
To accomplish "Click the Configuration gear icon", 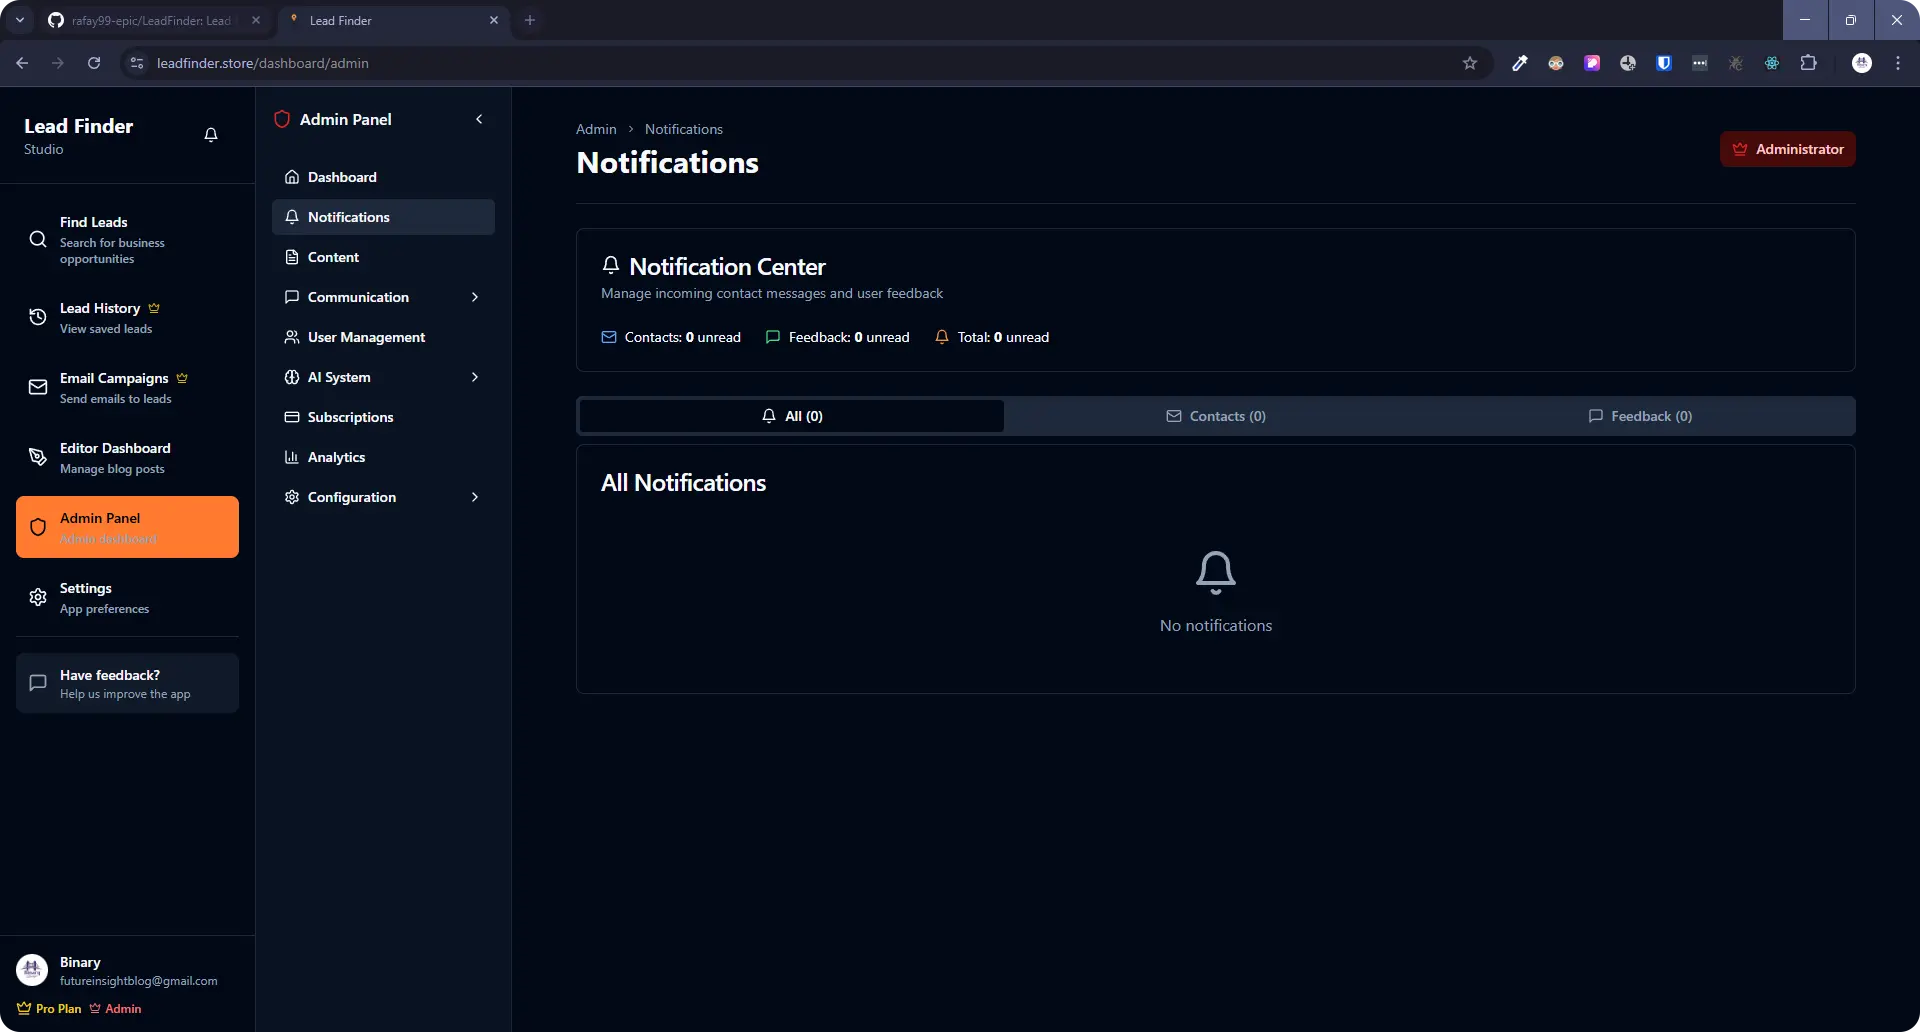I will [x=292, y=497].
